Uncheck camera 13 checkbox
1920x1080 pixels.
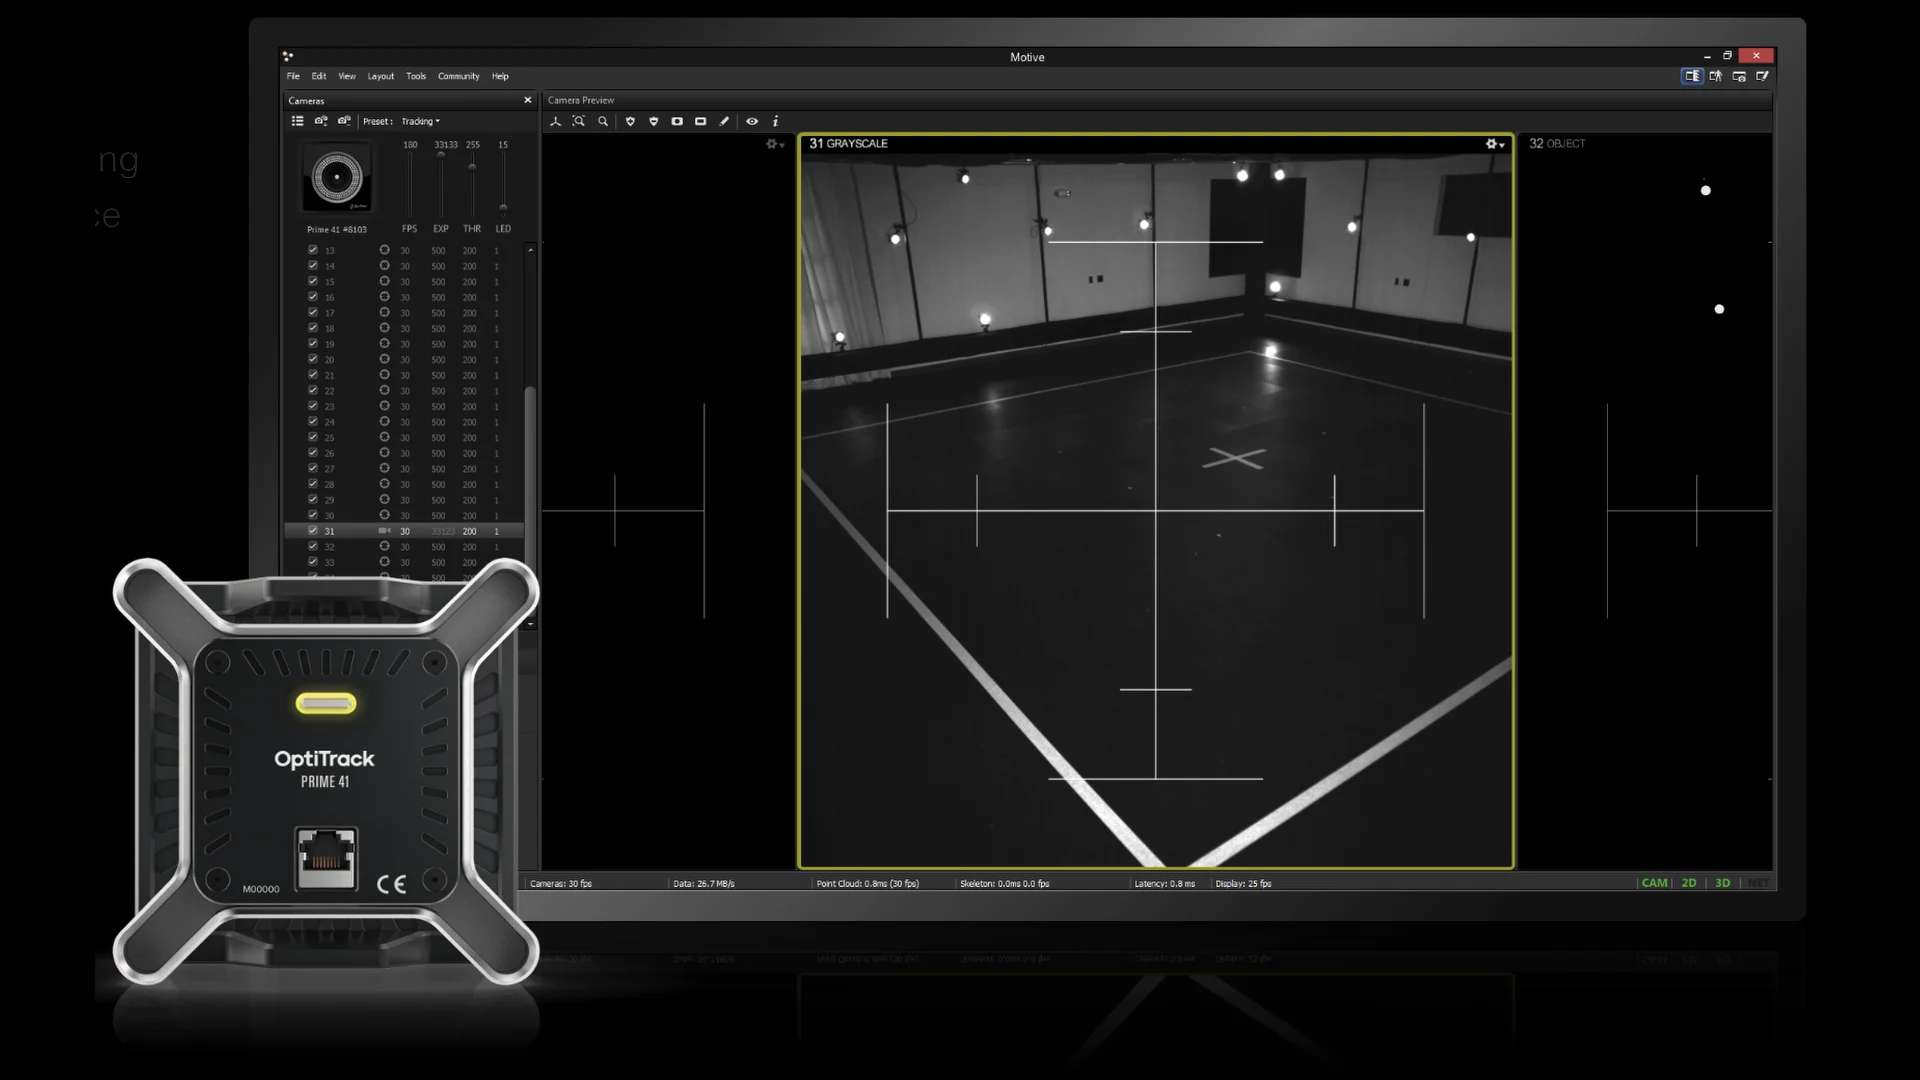pyautogui.click(x=313, y=250)
